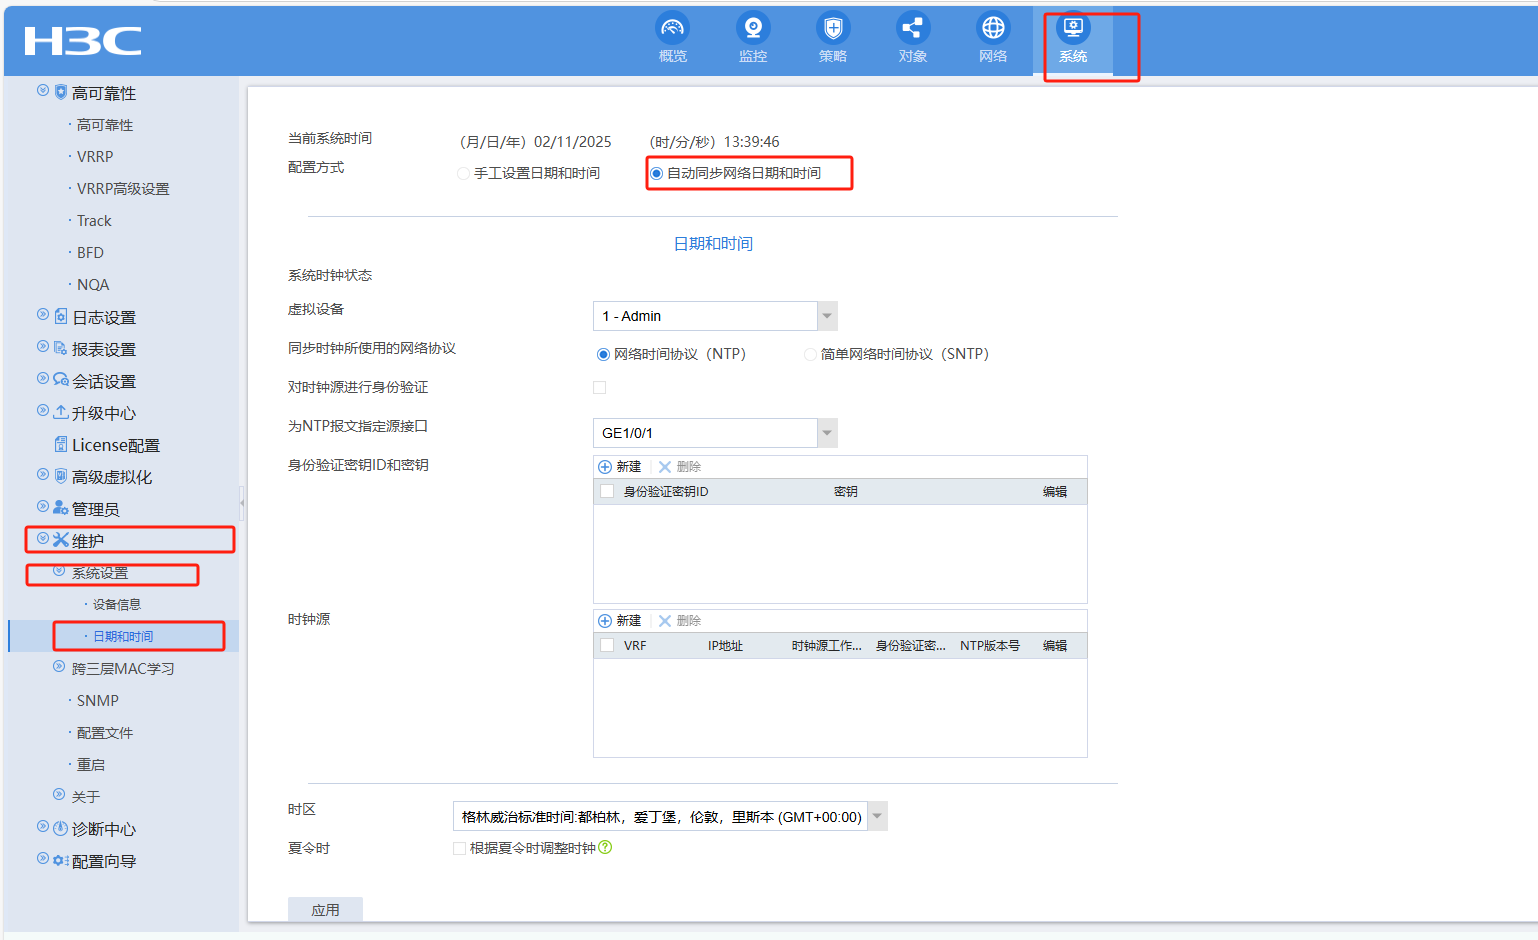The width and height of the screenshot is (1538, 940).
Task: Click the 管理员 user icon
Action: point(61,509)
